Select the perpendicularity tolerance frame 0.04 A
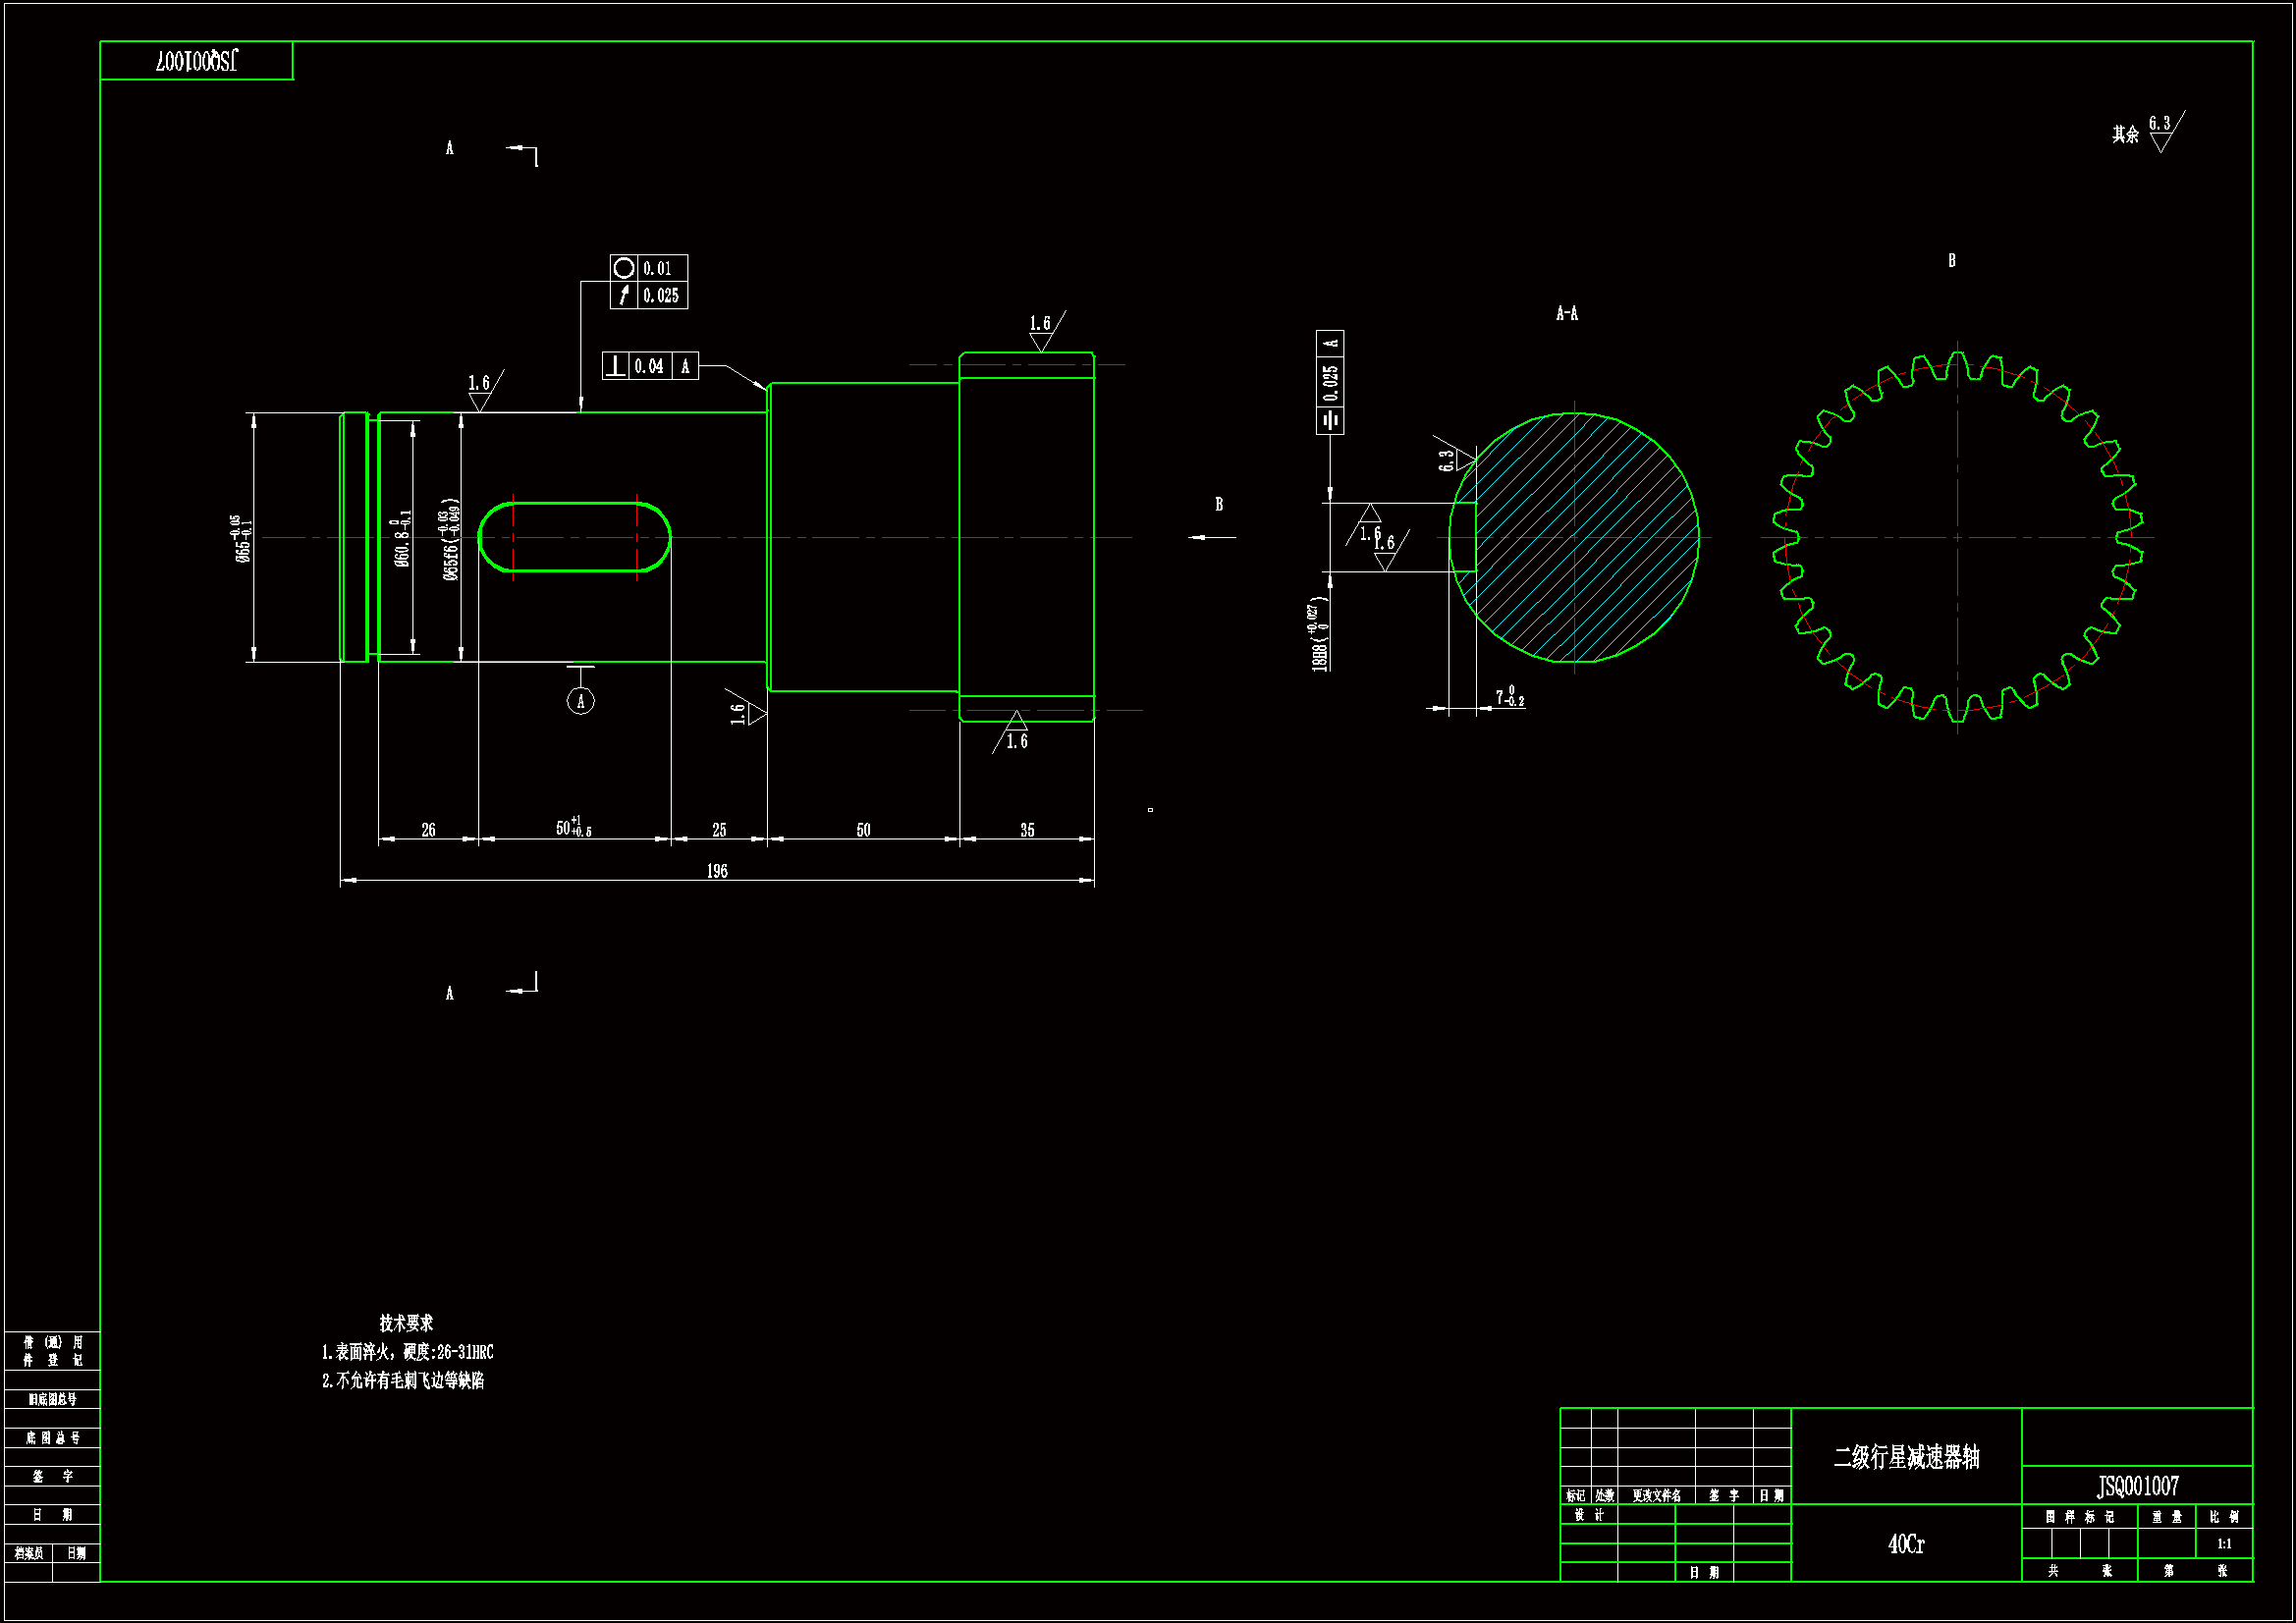Viewport: 2296px width, 1623px height. tap(649, 366)
